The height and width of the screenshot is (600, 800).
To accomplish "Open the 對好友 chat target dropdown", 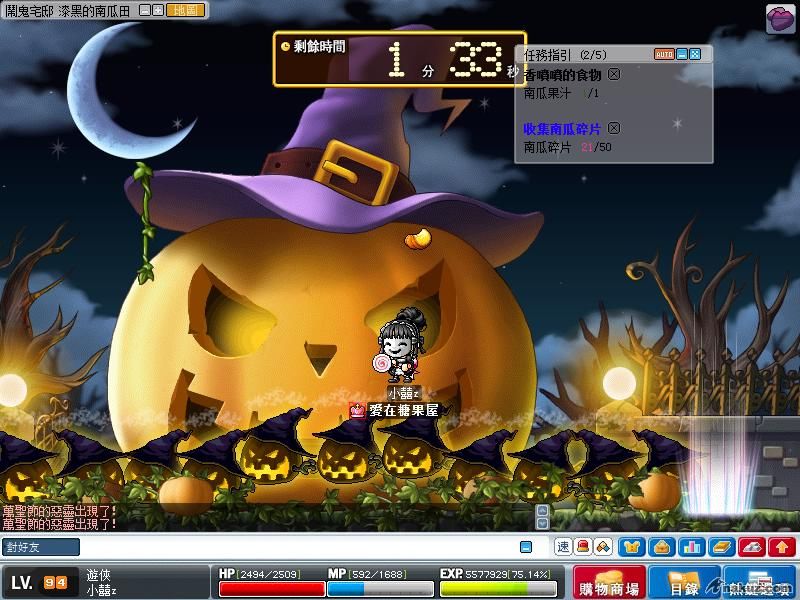I will (x=41, y=547).
